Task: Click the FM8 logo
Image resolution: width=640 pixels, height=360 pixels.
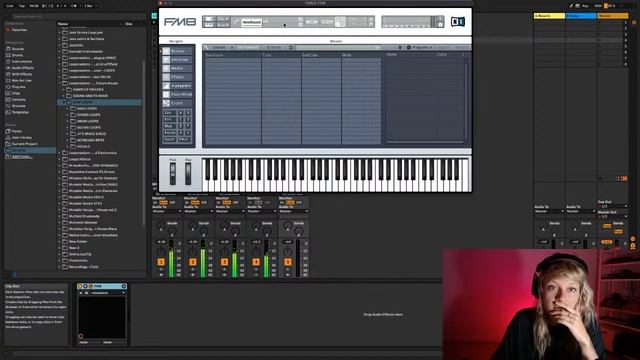Action: coord(180,22)
